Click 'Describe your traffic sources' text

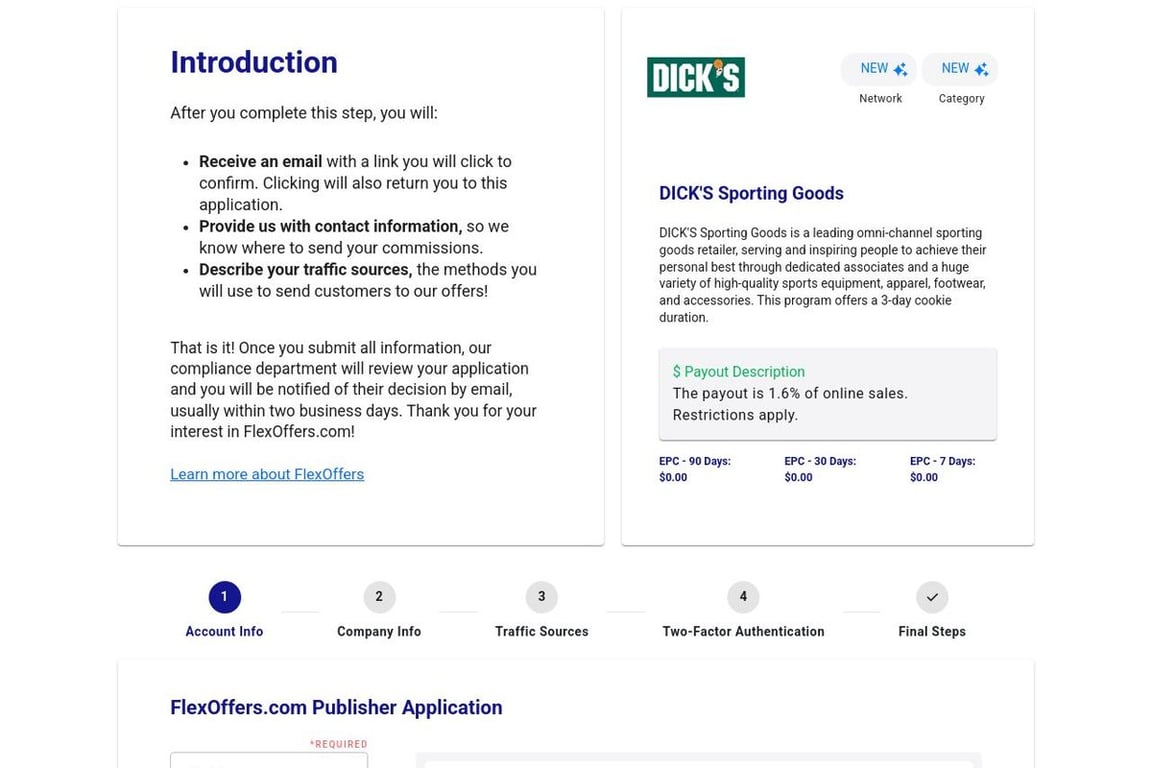[x=306, y=270]
